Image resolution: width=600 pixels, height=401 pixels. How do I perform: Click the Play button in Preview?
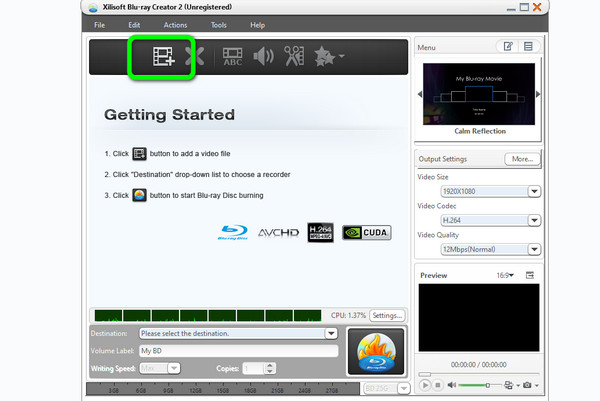point(425,385)
